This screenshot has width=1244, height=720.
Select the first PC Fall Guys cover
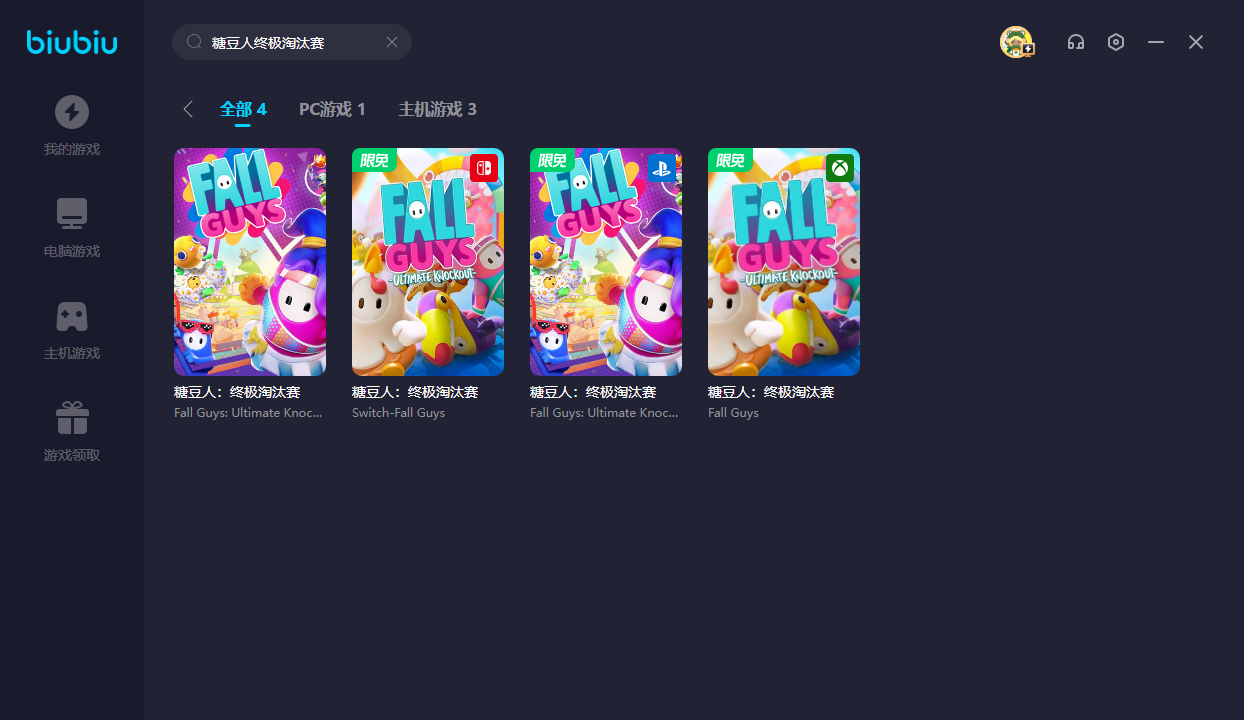point(250,262)
